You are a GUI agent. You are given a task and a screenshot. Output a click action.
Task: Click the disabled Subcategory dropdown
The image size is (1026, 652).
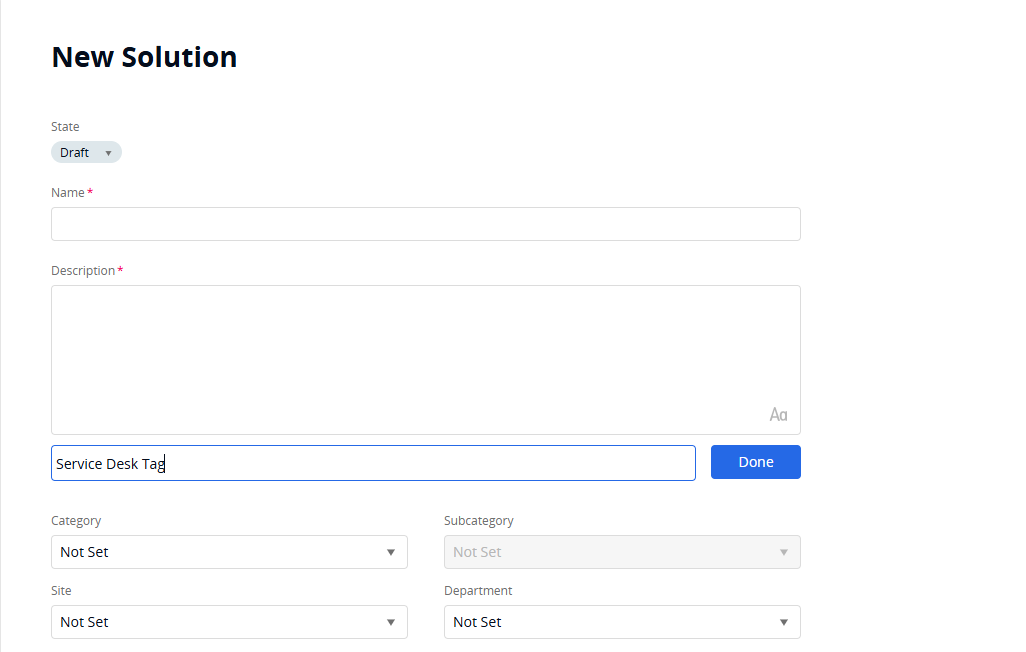pyautogui.click(x=622, y=552)
